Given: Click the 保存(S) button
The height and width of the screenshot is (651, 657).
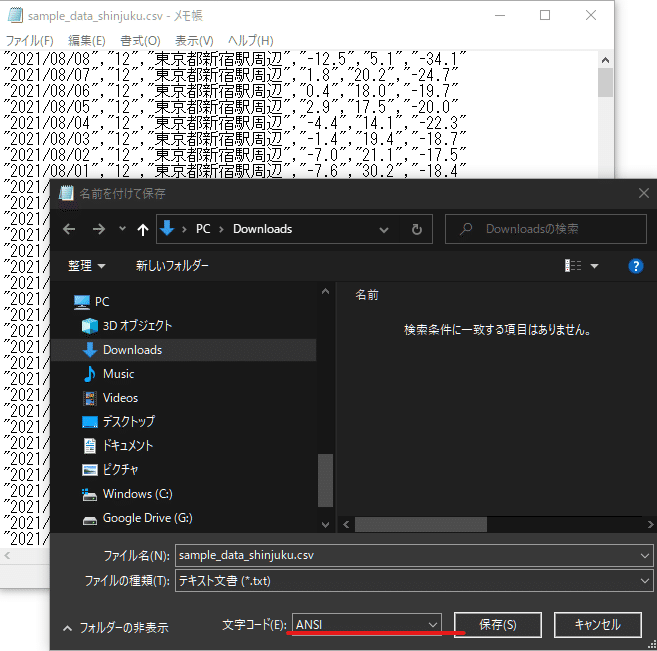Looking at the screenshot, I should point(498,625).
